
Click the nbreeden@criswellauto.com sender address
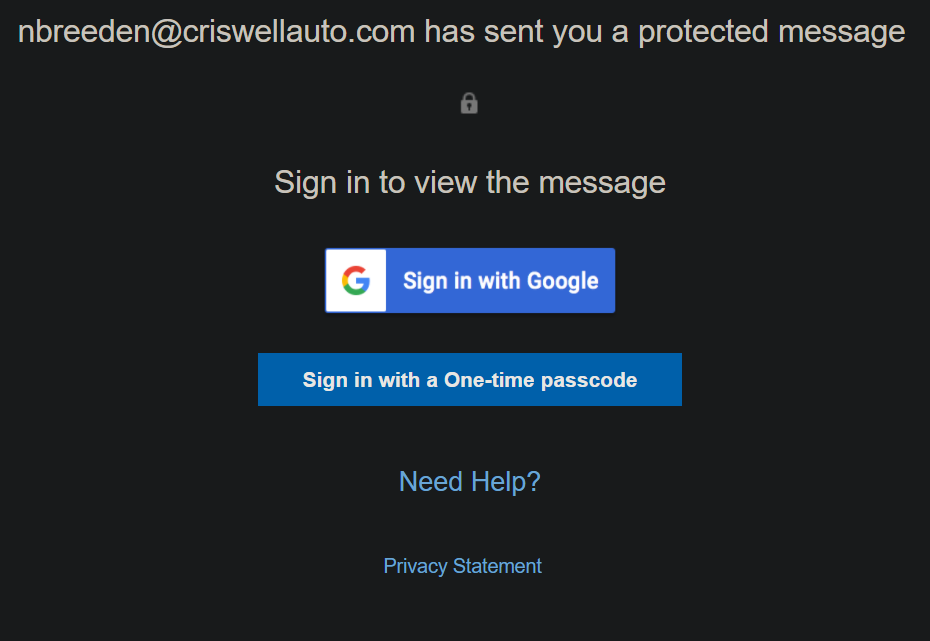tap(216, 31)
